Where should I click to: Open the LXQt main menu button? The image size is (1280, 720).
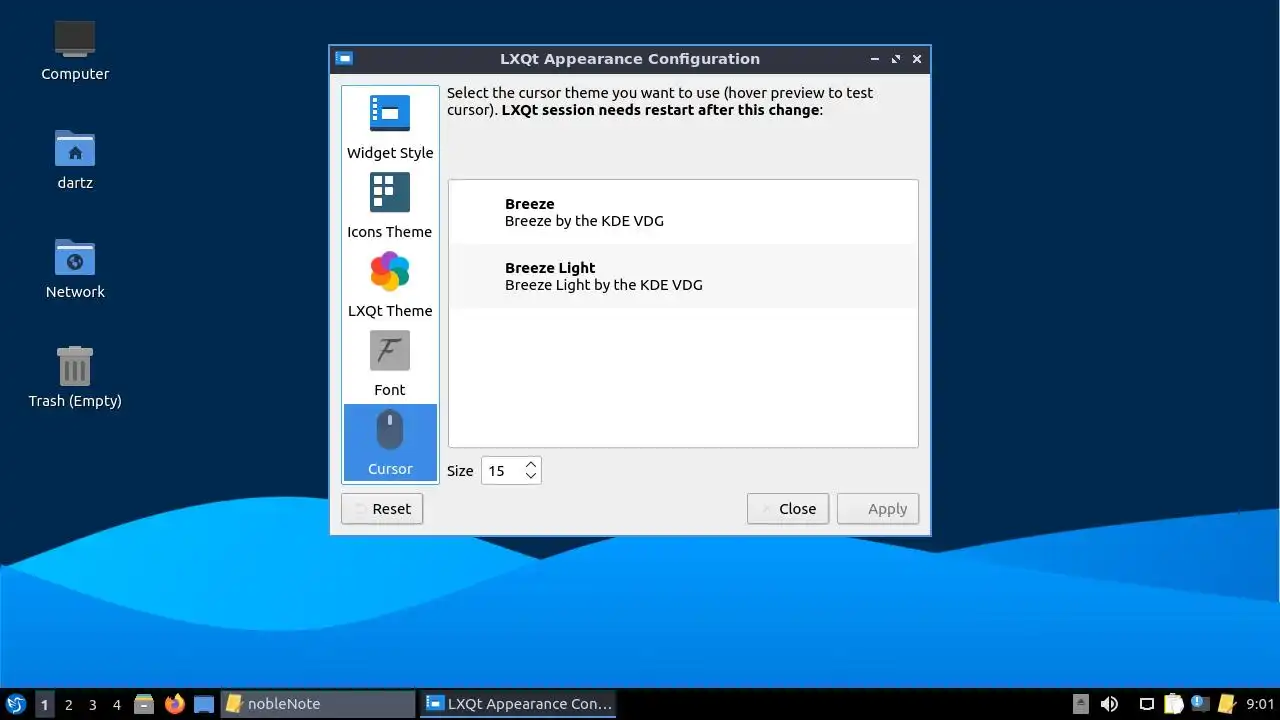tap(16, 704)
